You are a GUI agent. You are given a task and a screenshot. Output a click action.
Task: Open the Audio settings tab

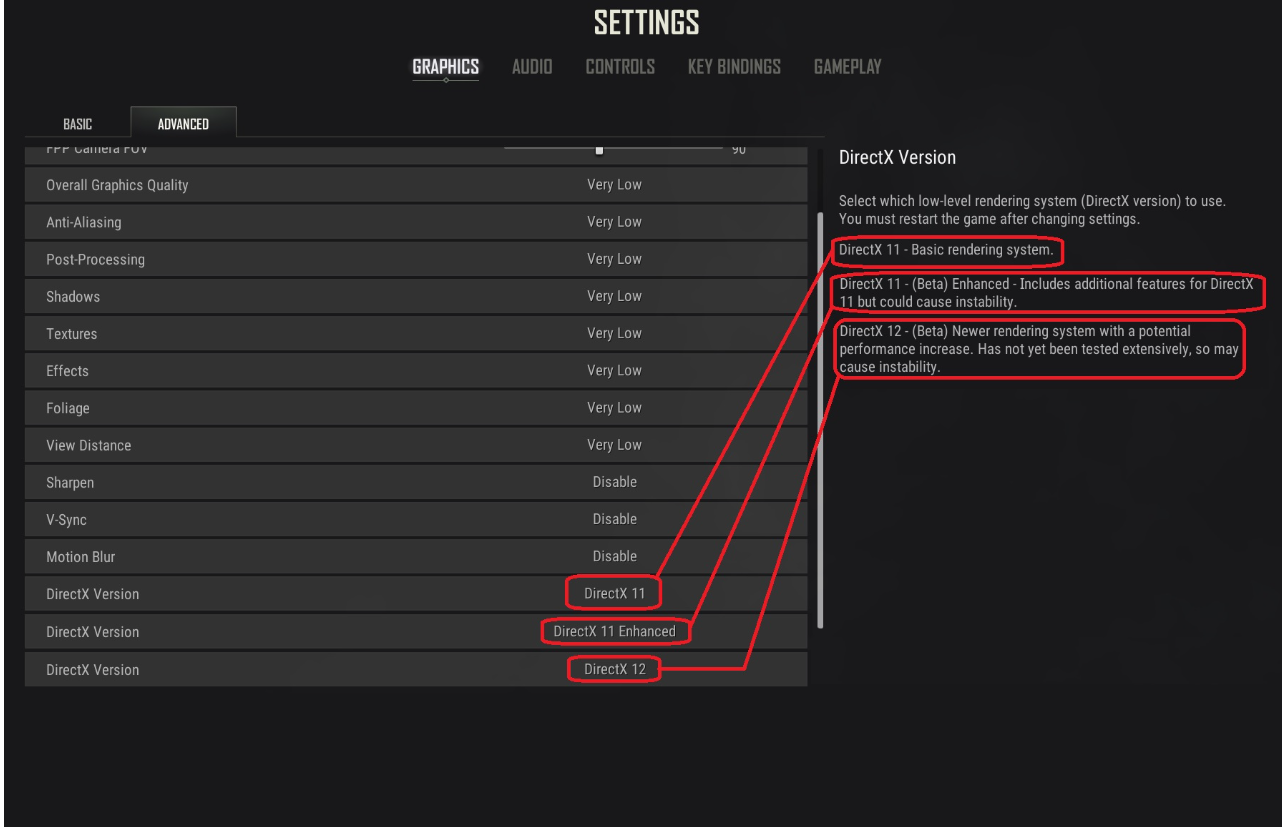click(533, 68)
